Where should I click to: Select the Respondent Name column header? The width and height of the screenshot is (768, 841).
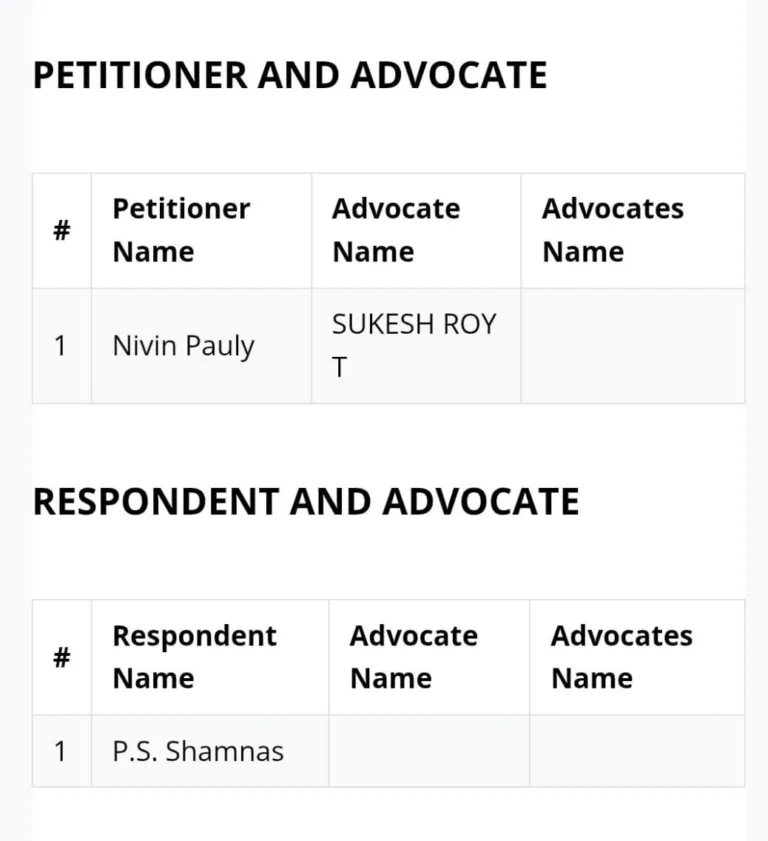210,658
